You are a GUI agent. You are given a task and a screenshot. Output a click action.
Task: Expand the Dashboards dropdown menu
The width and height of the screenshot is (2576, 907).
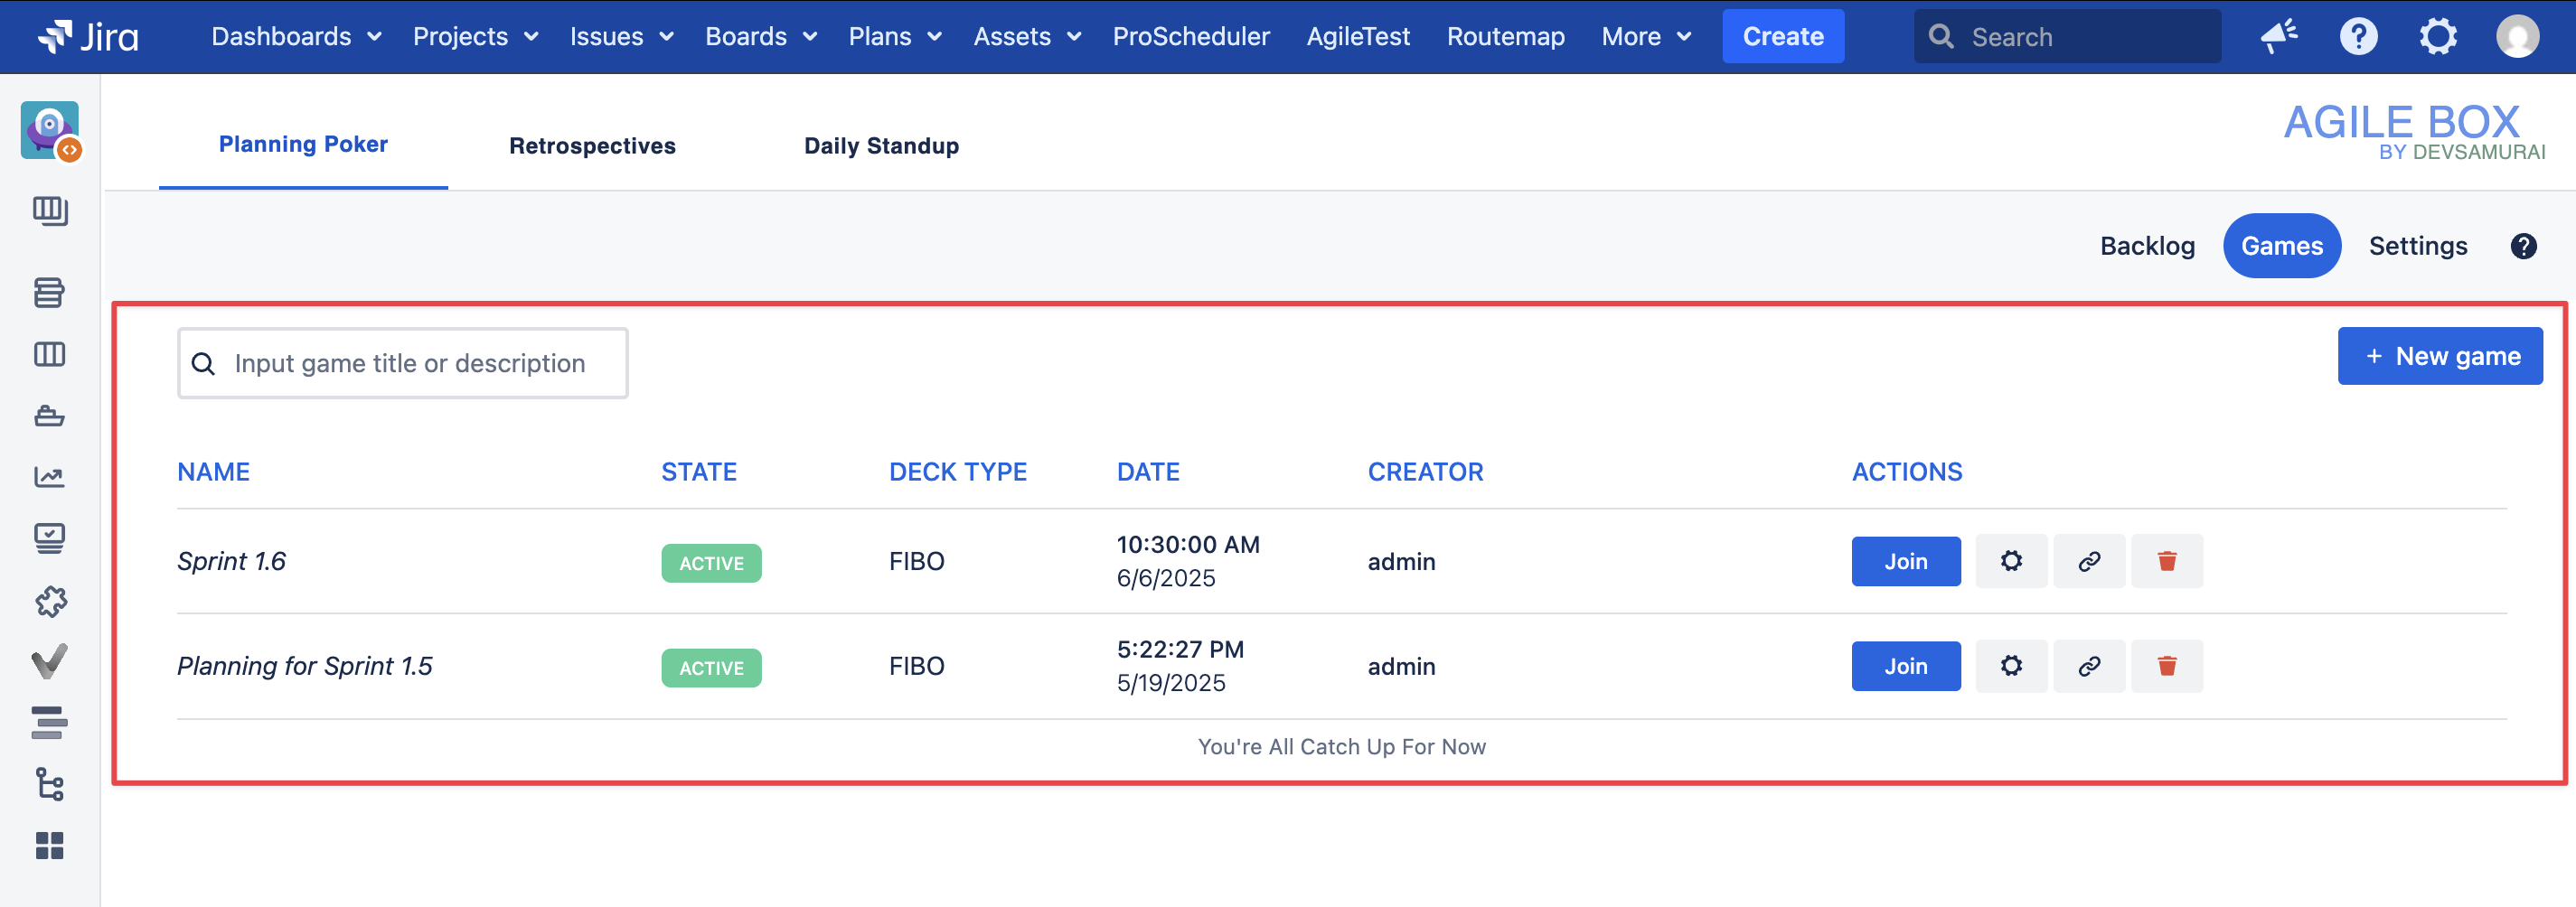296,37
